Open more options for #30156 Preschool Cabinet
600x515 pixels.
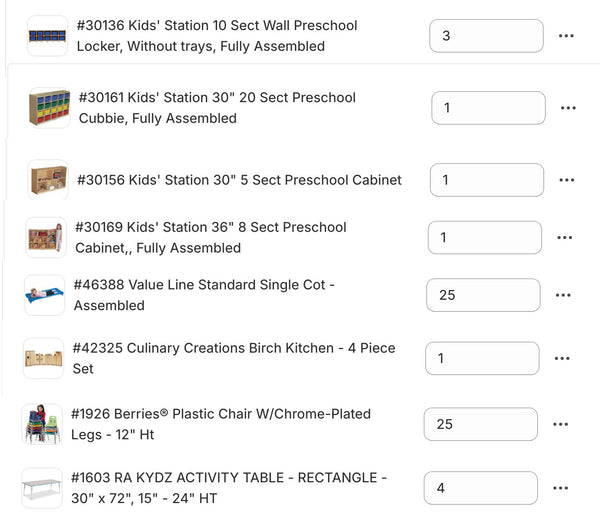(566, 180)
